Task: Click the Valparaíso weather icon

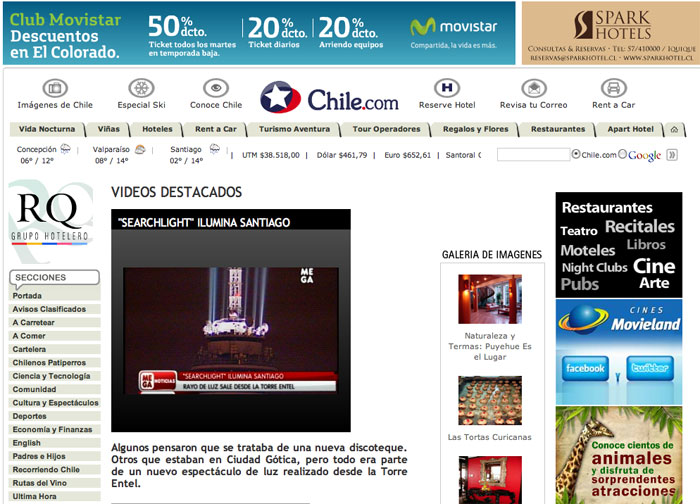Action: (x=140, y=149)
